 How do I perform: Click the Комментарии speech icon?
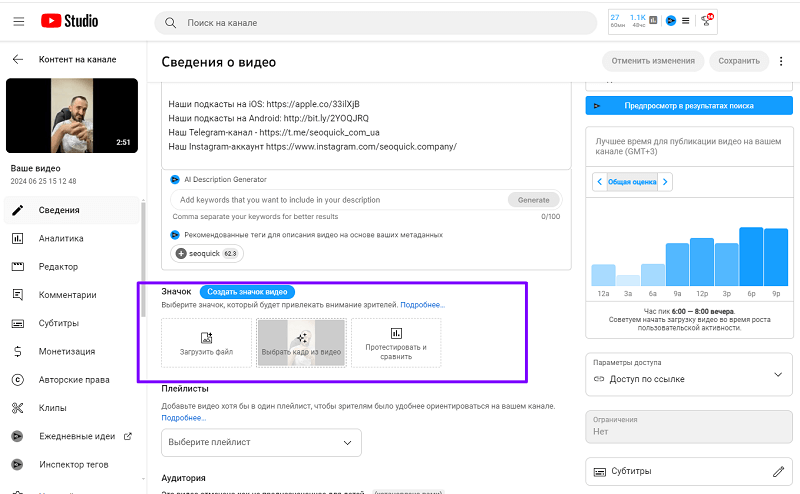(x=18, y=294)
